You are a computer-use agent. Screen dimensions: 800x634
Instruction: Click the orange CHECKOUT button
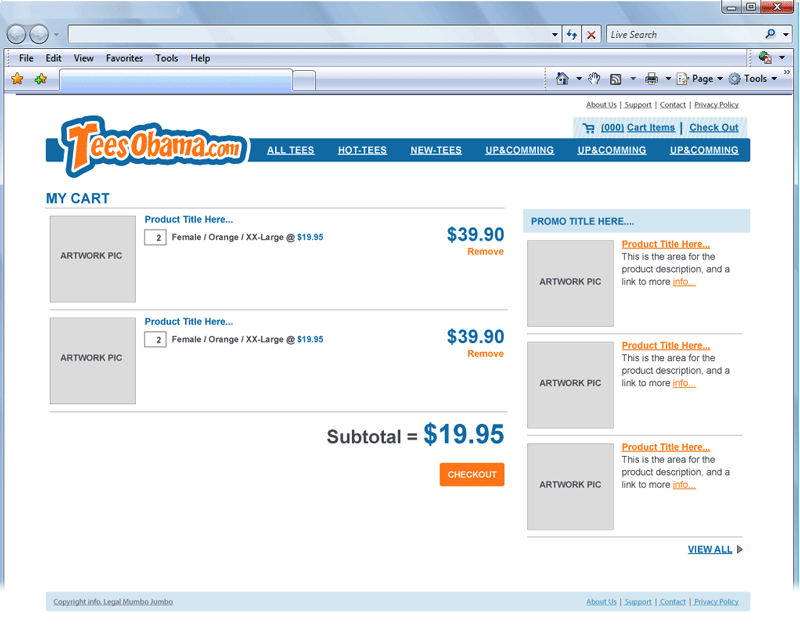point(472,474)
